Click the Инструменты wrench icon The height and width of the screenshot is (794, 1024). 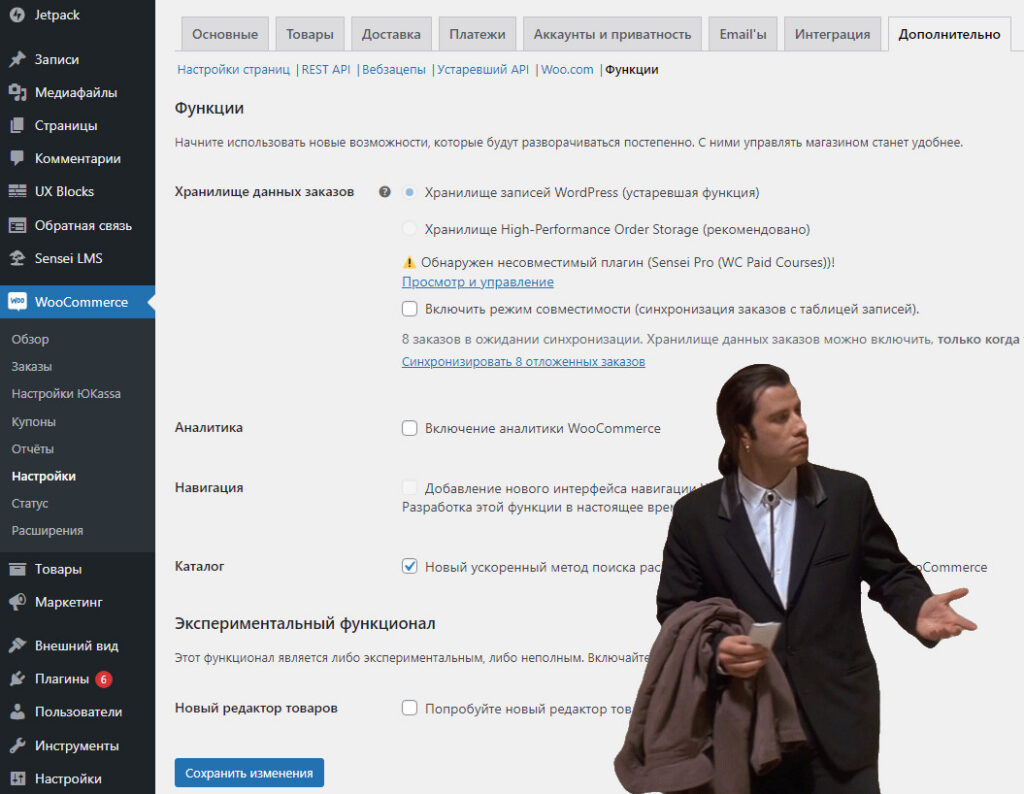tap(18, 746)
